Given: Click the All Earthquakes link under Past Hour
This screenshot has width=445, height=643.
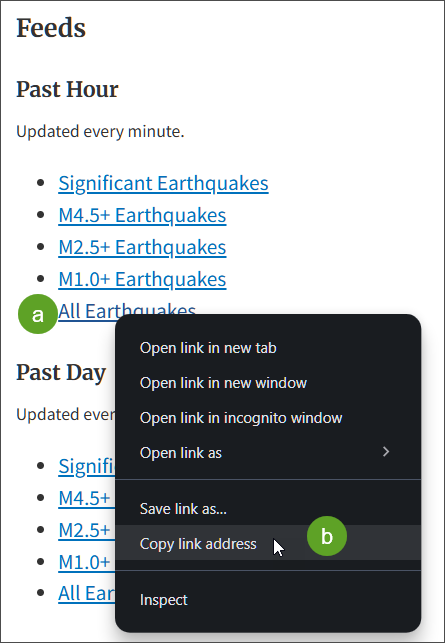Looking at the screenshot, I should coord(127,310).
